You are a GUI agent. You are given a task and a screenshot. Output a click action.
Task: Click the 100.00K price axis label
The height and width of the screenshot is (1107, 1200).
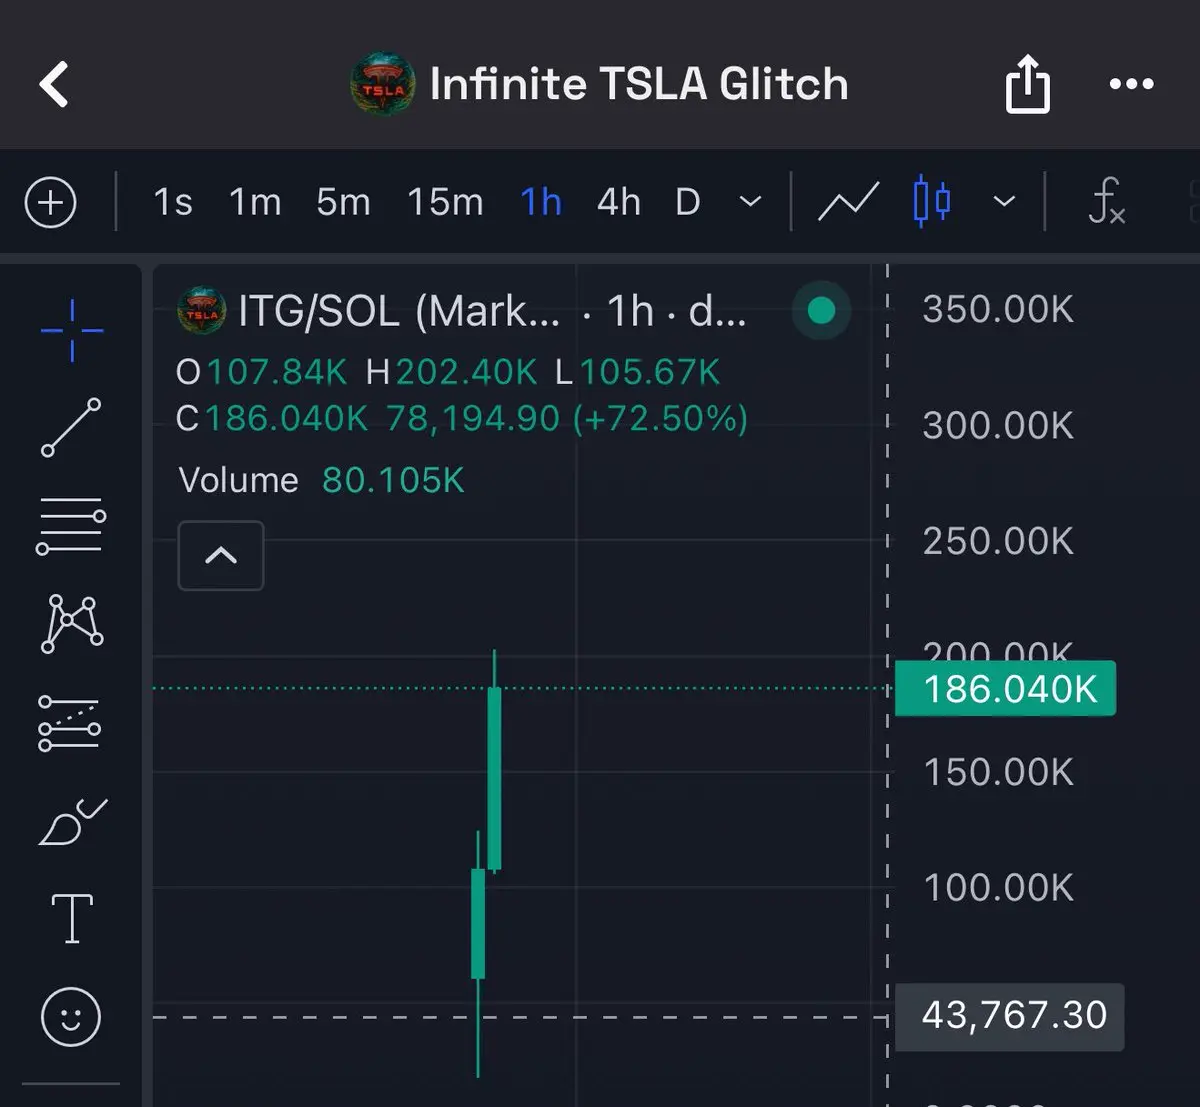point(998,888)
